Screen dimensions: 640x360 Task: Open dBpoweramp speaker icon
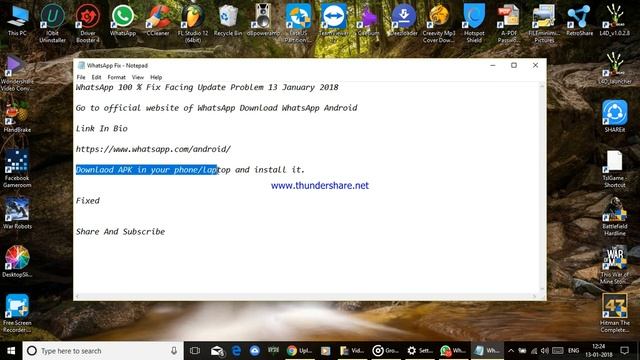[x=263, y=20]
